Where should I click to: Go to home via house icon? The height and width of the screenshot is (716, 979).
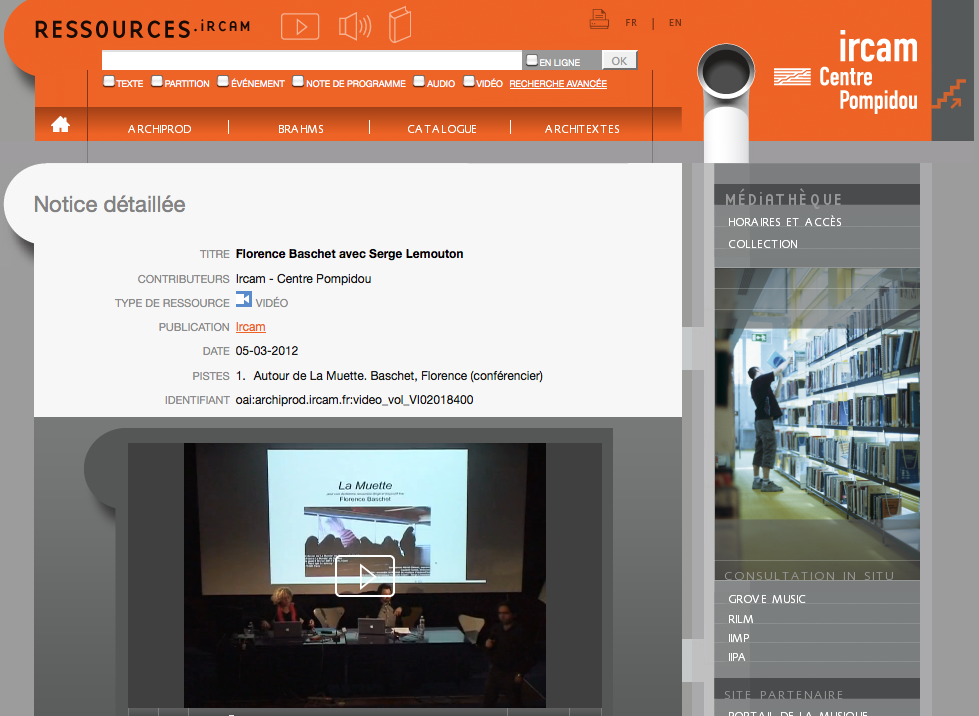click(61, 124)
